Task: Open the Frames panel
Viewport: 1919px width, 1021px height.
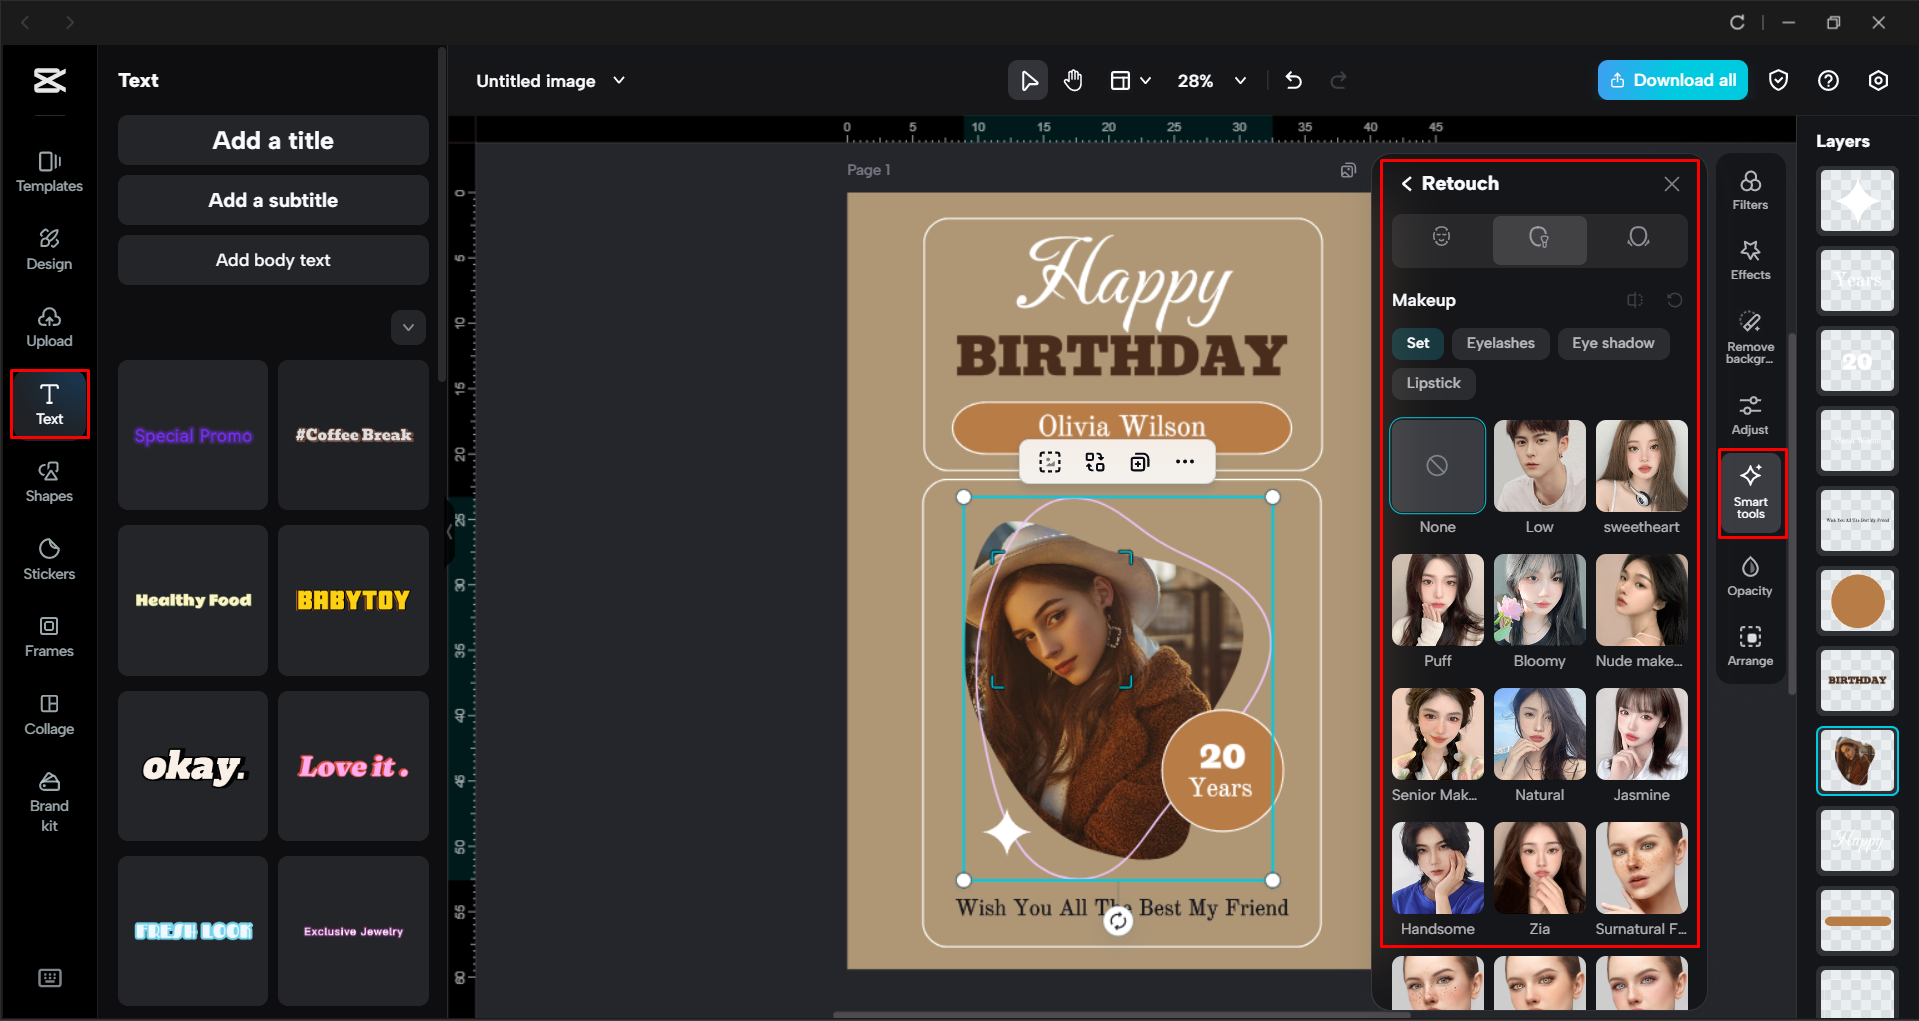Action: coord(48,637)
